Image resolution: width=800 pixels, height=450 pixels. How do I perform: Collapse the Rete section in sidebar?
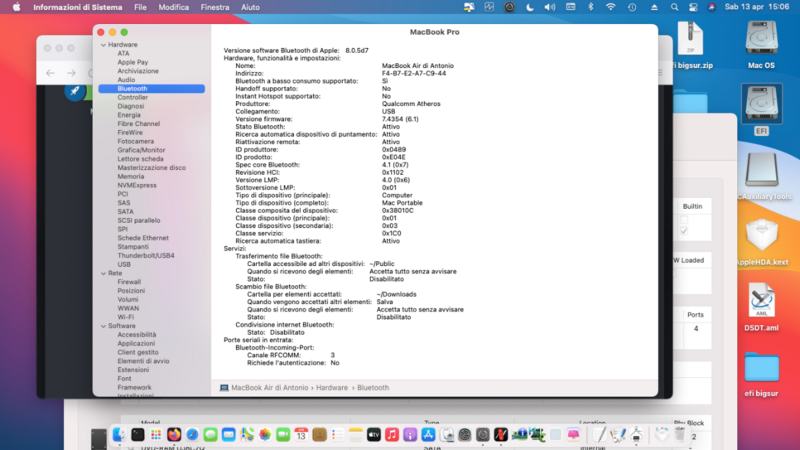pos(104,273)
